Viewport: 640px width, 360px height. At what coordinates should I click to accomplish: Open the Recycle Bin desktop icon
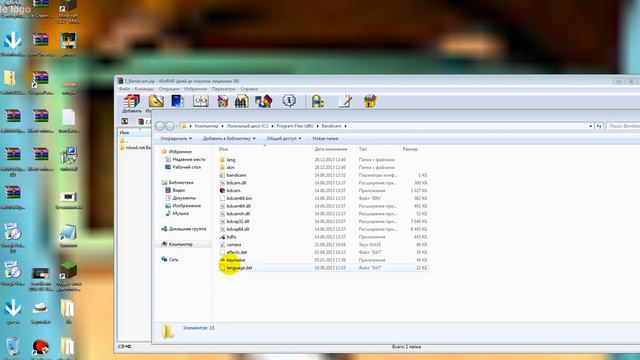tap(12, 346)
